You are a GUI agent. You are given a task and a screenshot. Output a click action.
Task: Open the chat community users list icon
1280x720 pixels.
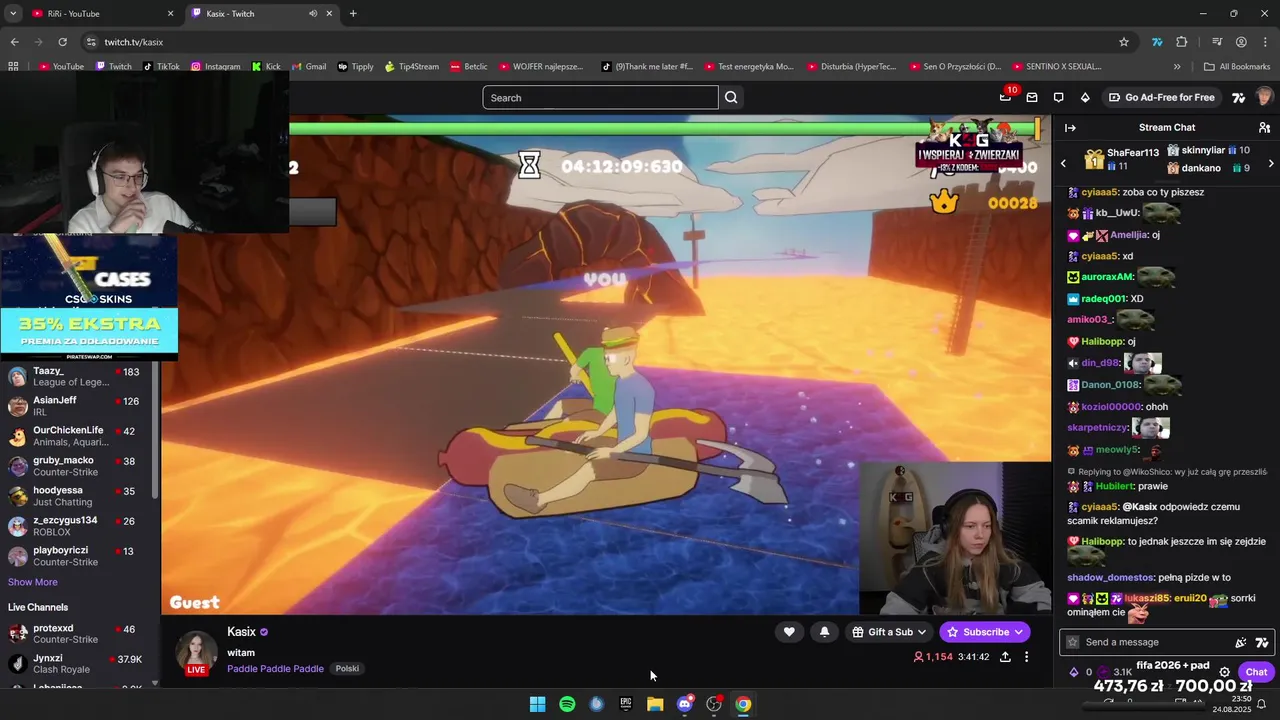click(1264, 127)
